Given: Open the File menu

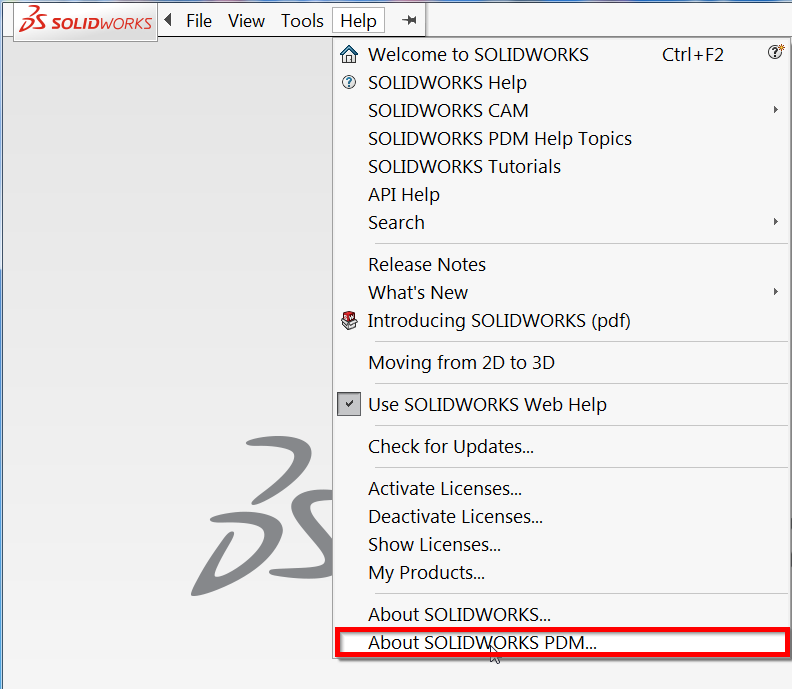Looking at the screenshot, I should coord(199,21).
